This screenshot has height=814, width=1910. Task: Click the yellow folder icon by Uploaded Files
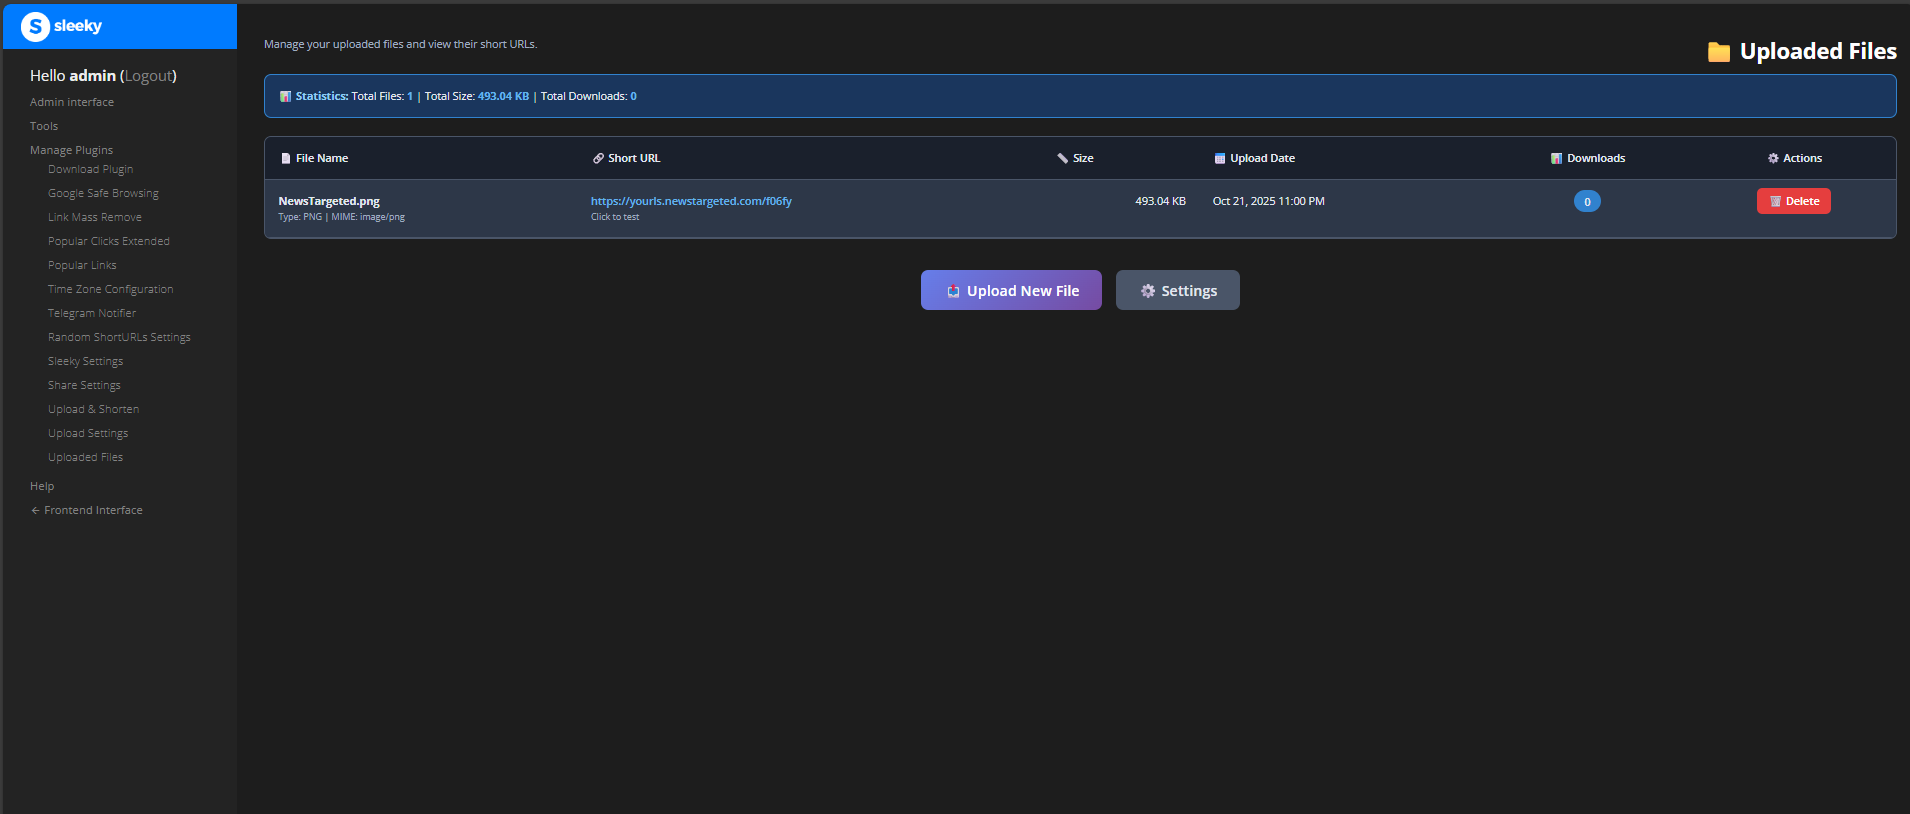1718,52
